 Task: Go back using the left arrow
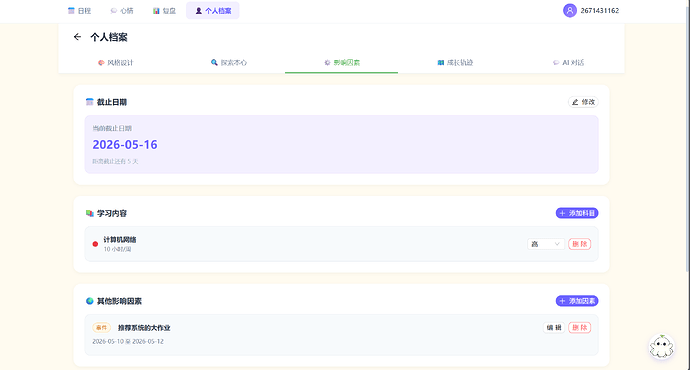[x=77, y=37]
